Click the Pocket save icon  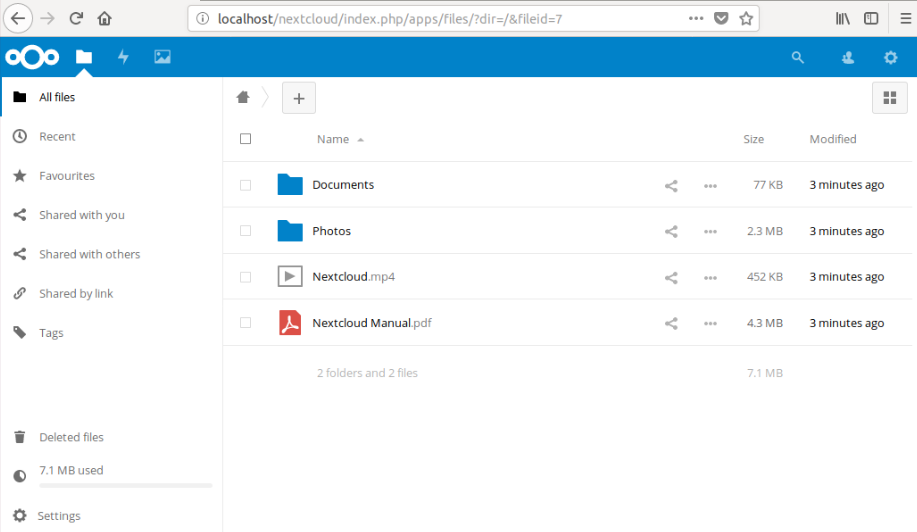coord(721,19)
